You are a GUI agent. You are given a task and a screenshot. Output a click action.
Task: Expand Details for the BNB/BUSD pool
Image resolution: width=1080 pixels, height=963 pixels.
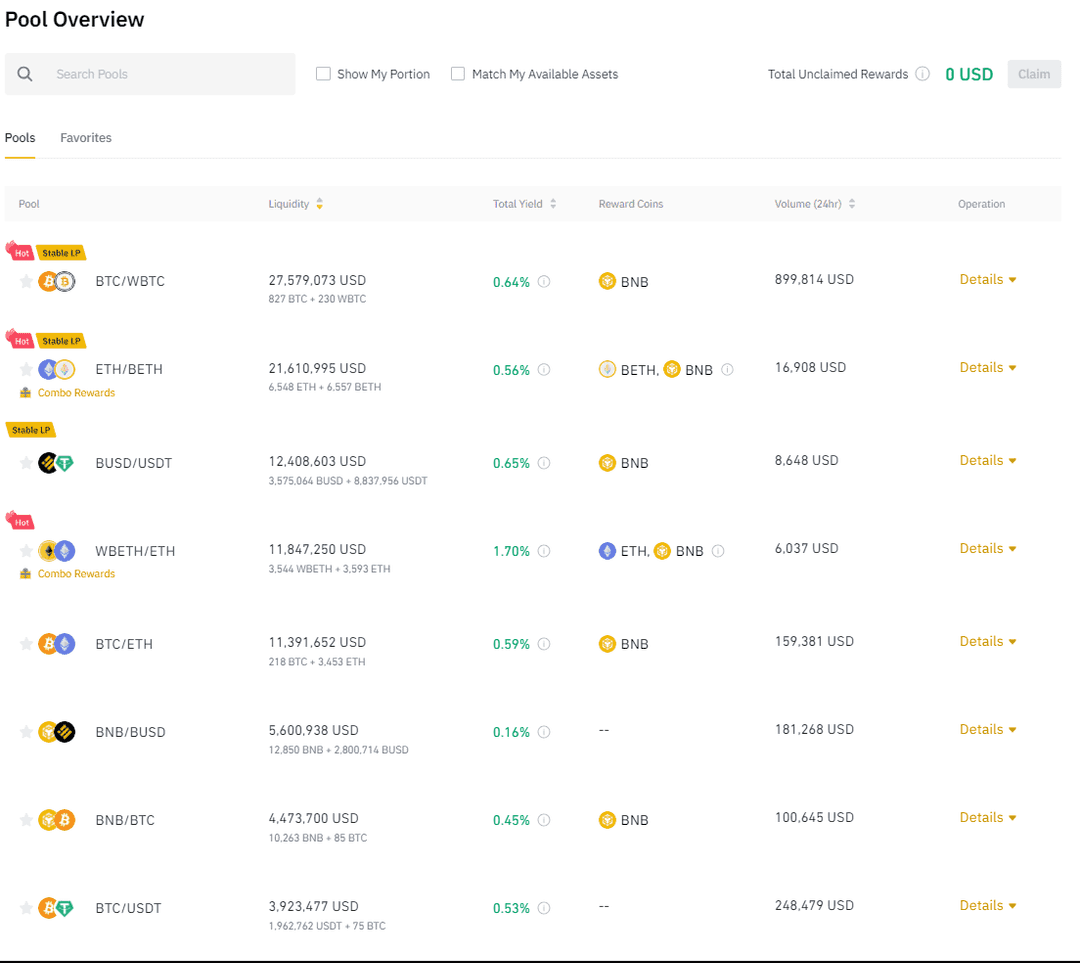point(987,729)
